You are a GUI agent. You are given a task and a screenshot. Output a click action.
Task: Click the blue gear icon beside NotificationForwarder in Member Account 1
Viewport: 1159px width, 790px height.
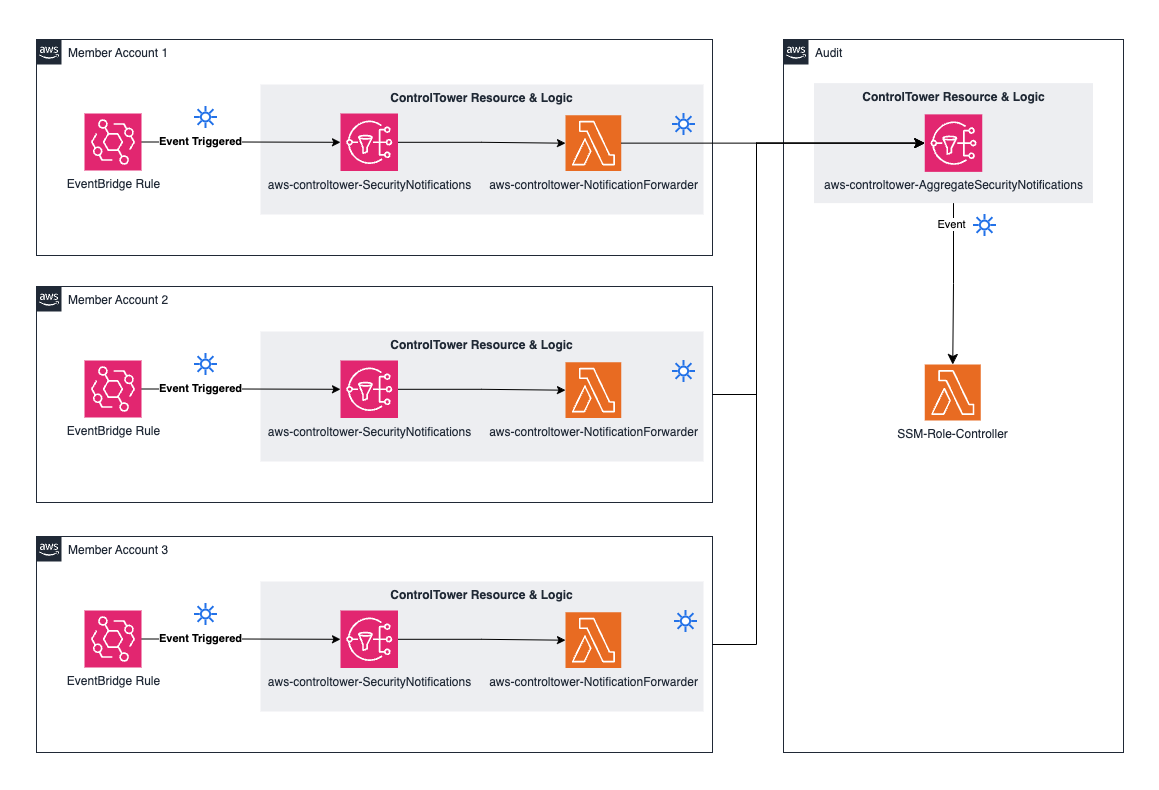684,124
